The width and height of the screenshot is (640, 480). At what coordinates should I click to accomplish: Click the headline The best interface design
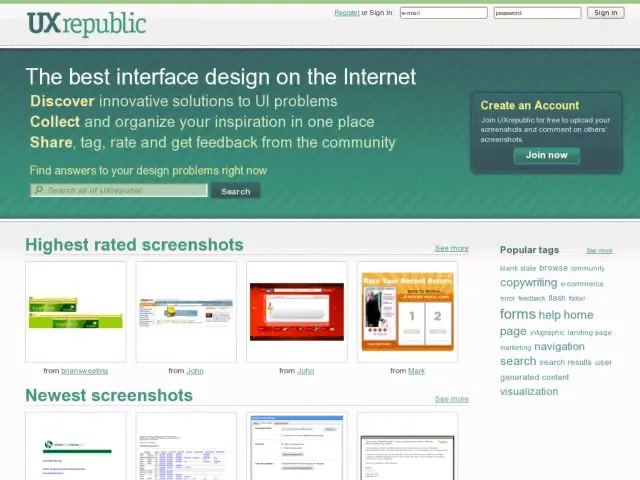pos(221,77)
